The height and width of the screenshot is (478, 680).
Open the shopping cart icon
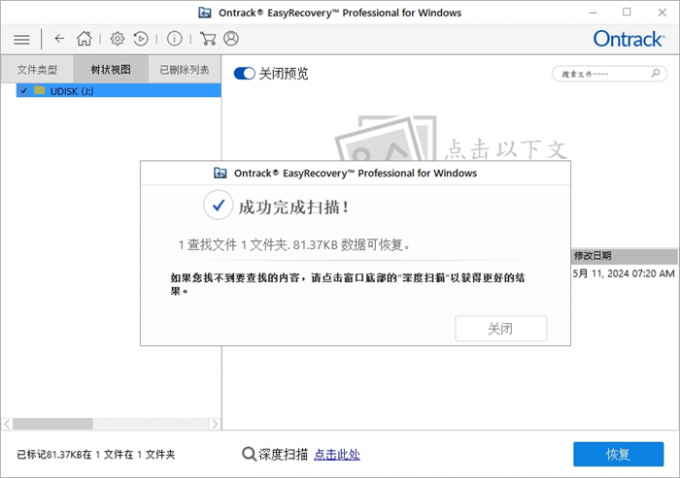coord(208,39)
